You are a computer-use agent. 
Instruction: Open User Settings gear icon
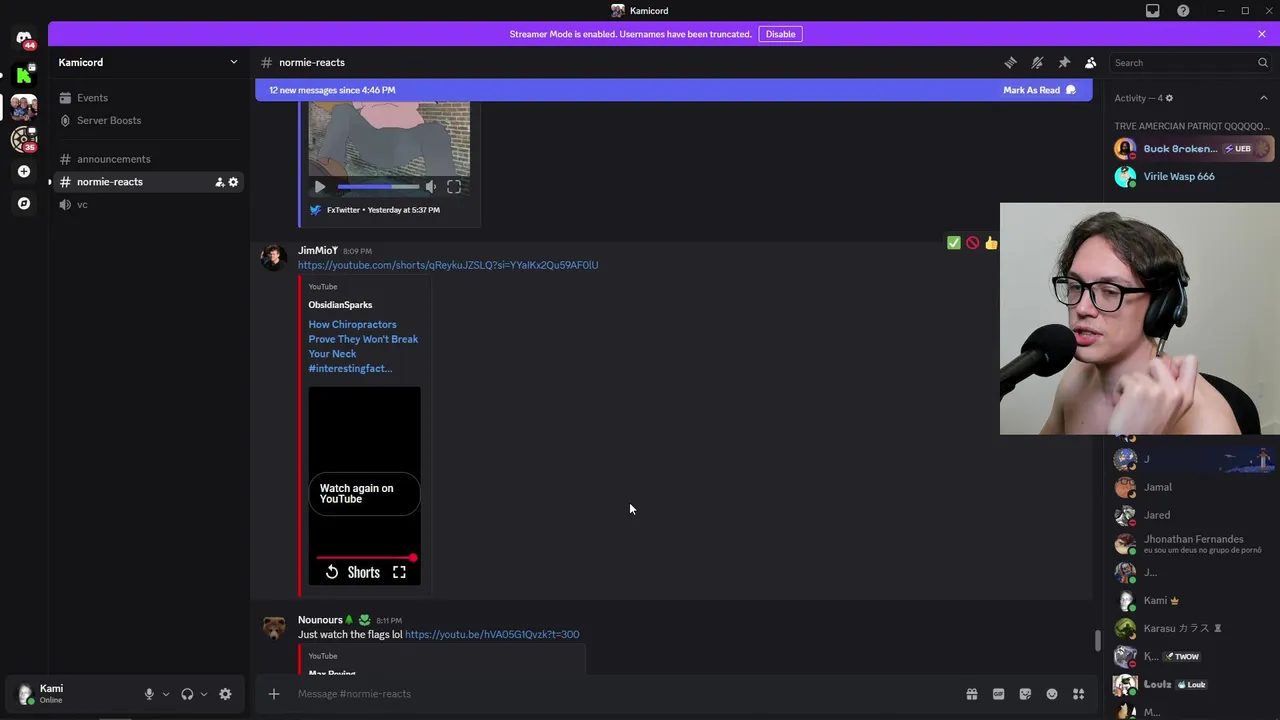(225, 694)
